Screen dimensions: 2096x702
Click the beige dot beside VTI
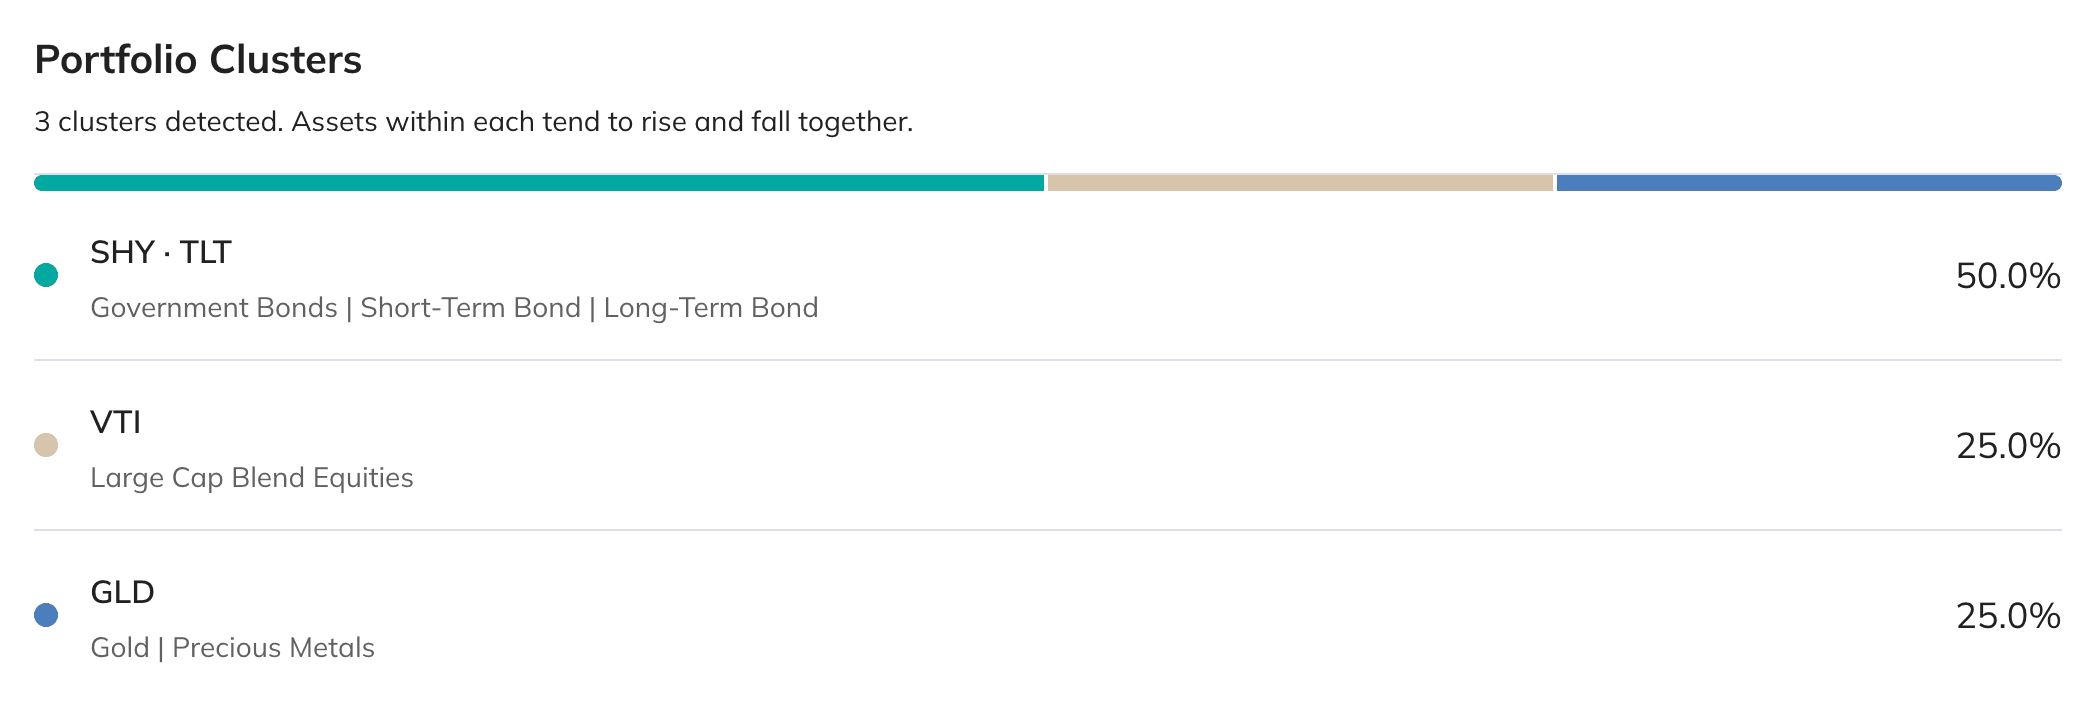coord(46,445)
